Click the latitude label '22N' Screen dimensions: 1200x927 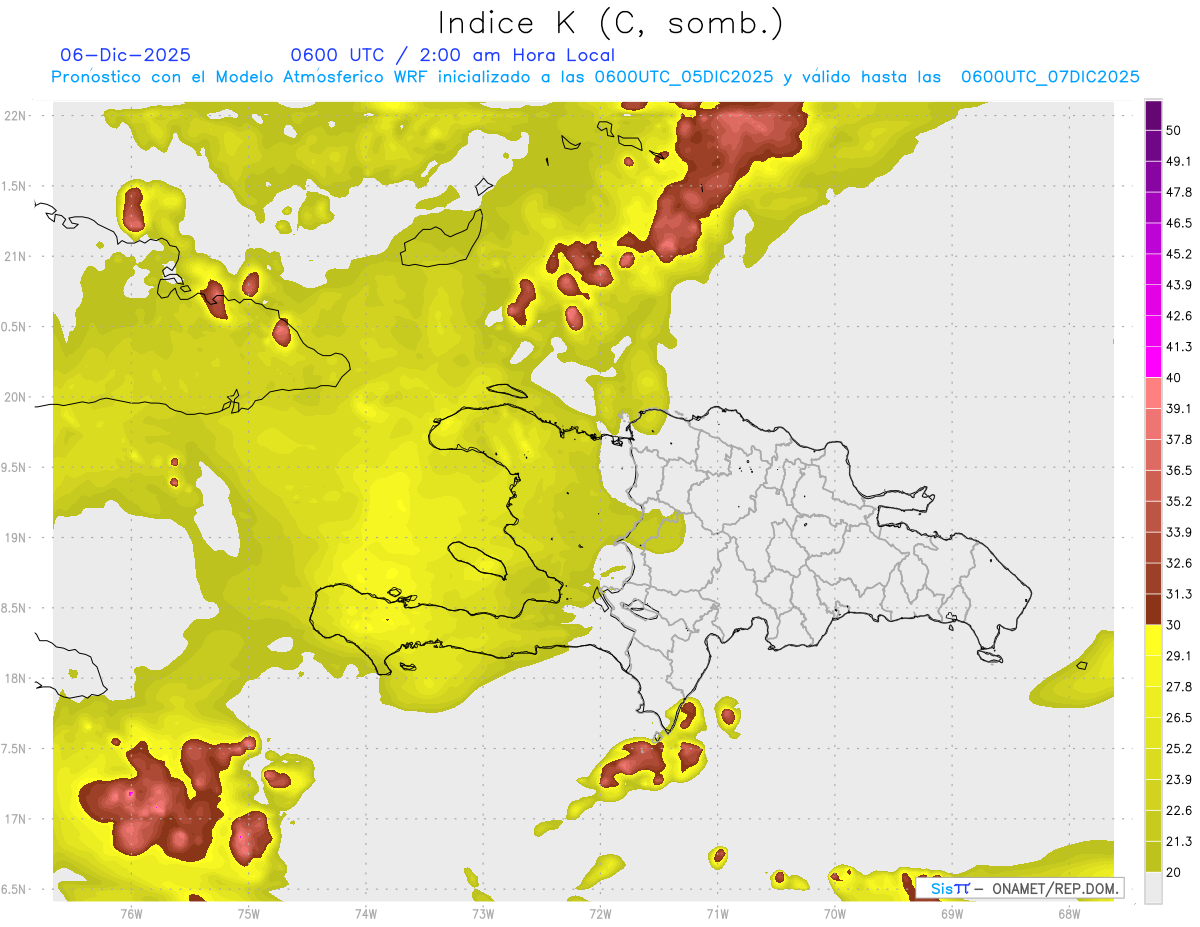click(x=15, y=115)
